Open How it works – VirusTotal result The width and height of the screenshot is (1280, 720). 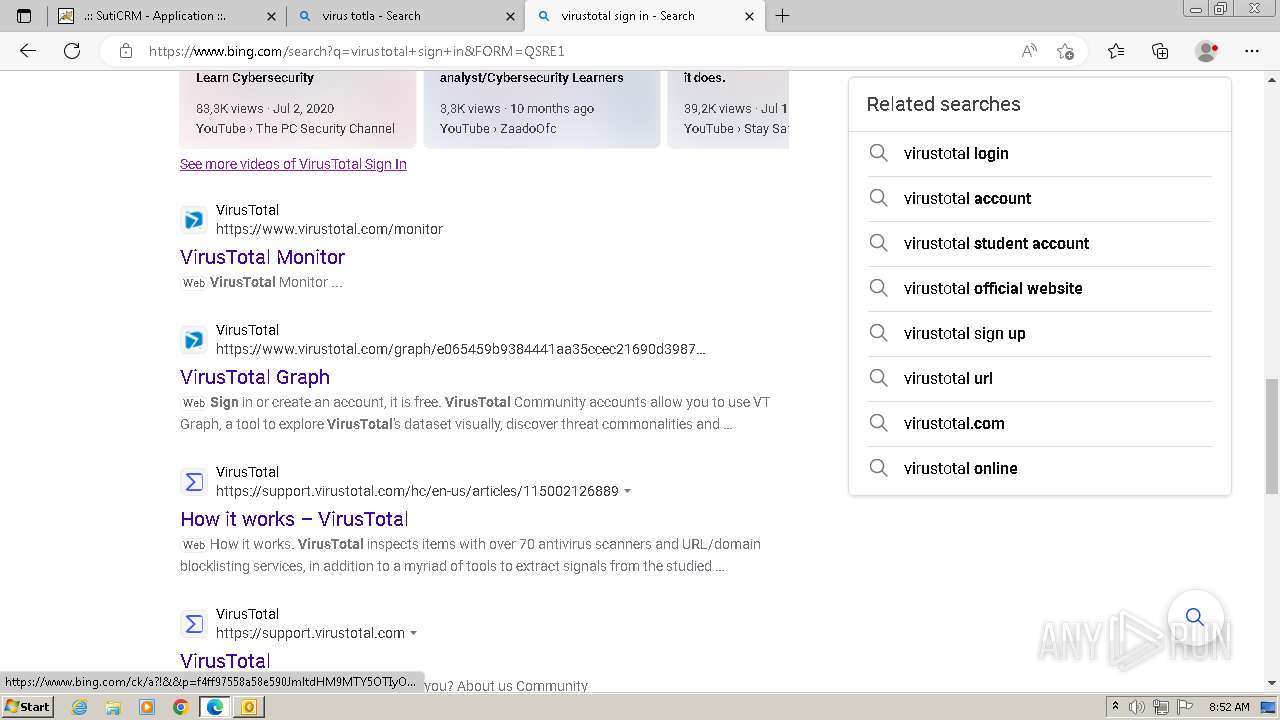294,519
